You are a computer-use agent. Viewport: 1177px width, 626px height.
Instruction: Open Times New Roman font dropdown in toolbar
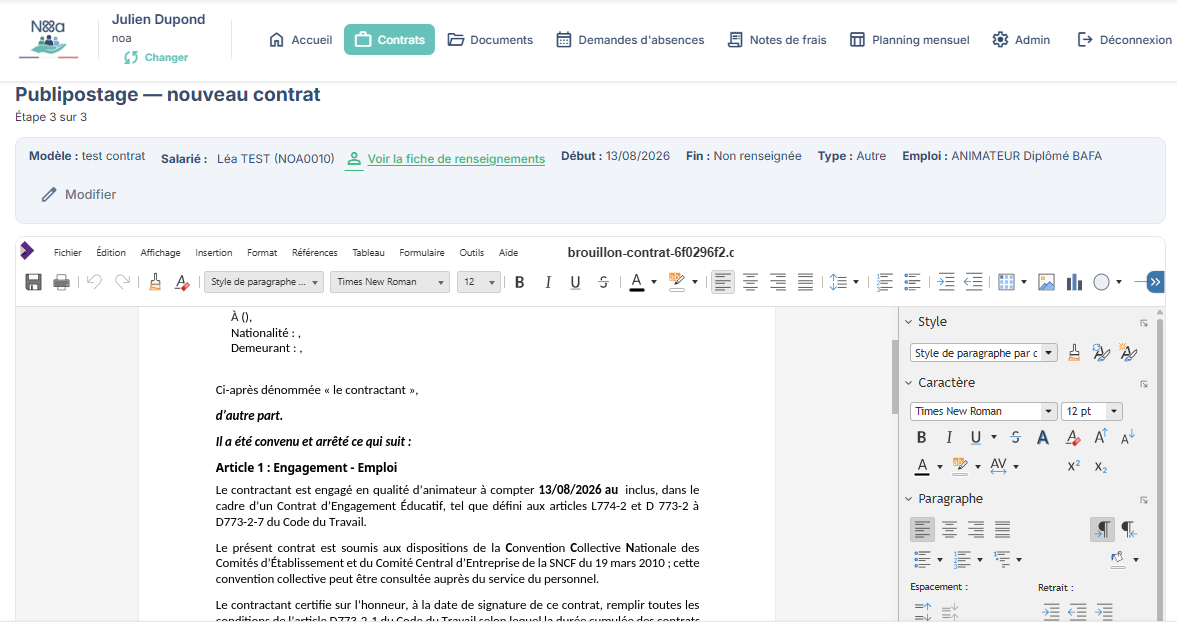390,282
